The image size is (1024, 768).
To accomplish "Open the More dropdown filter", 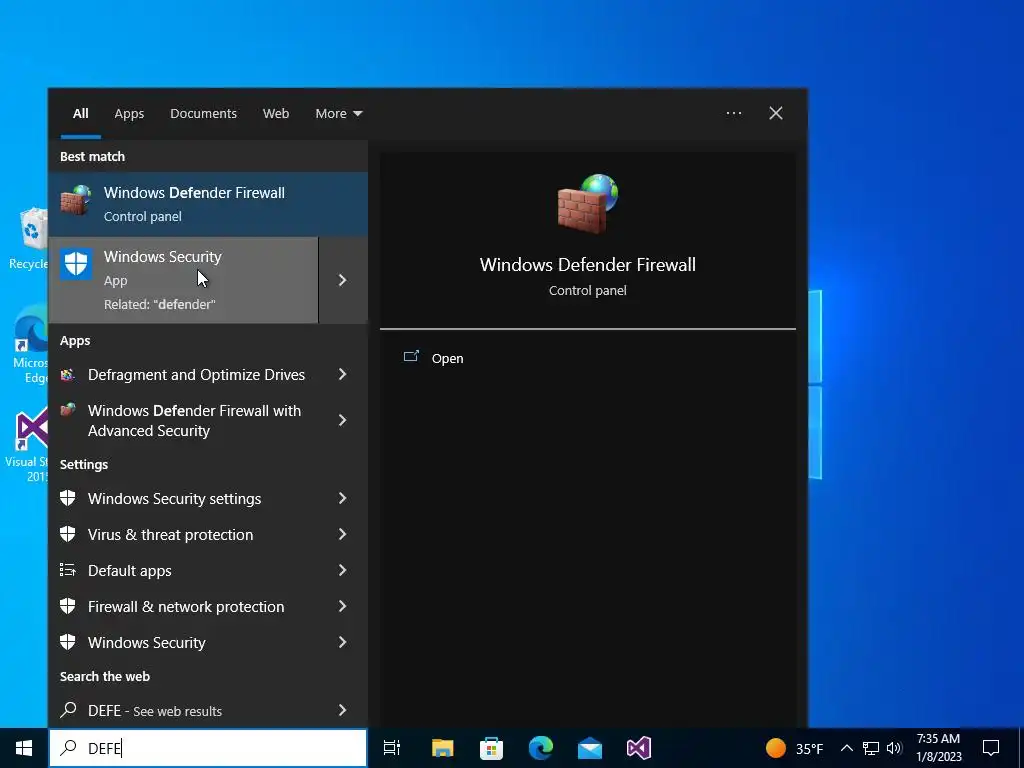I will (x=338, y=114).
